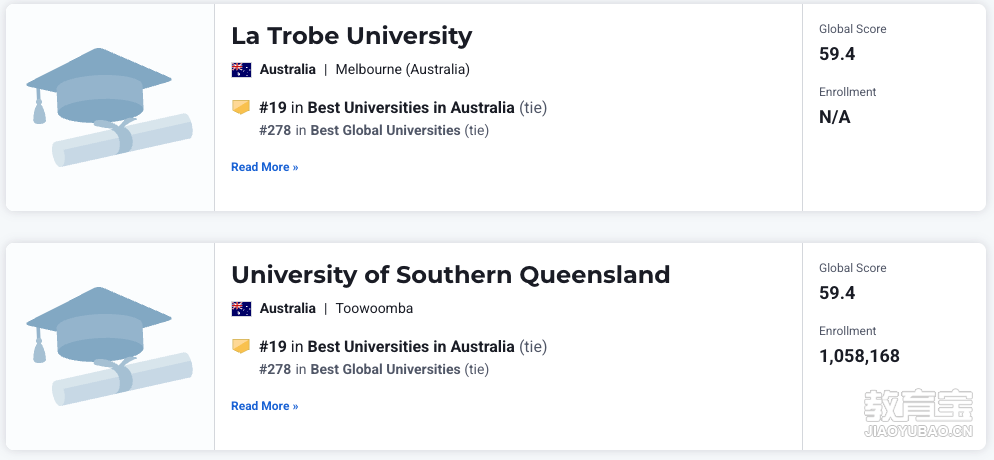Image resolution: width=994 pixels, height=460 pixels.
Task: Open University of Southern Queensland title link
Action: (x=450, y=275)
